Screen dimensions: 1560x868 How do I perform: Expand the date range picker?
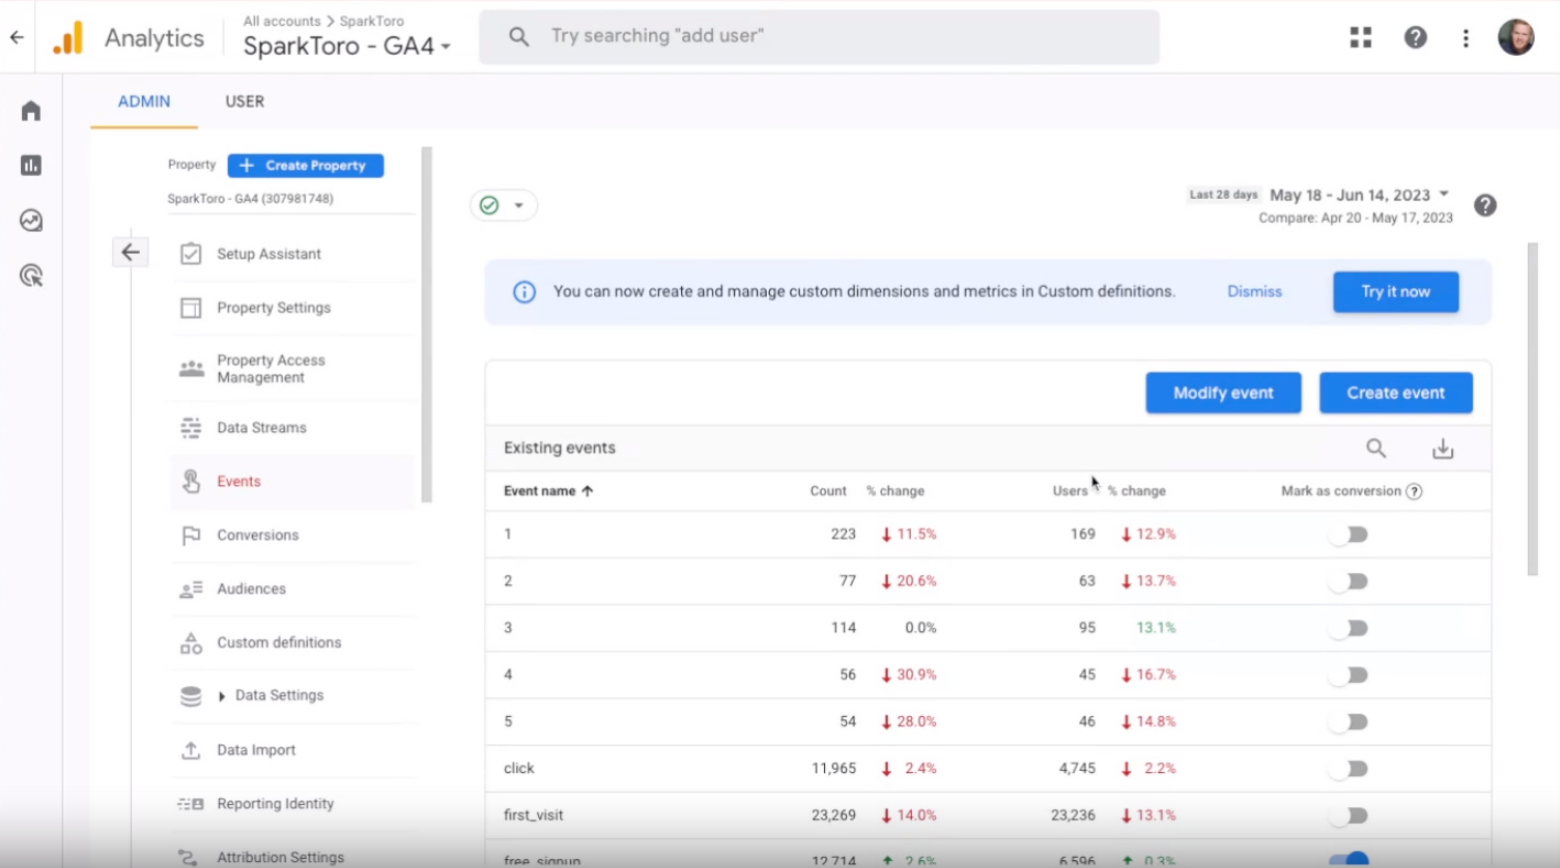(1443, 194)
